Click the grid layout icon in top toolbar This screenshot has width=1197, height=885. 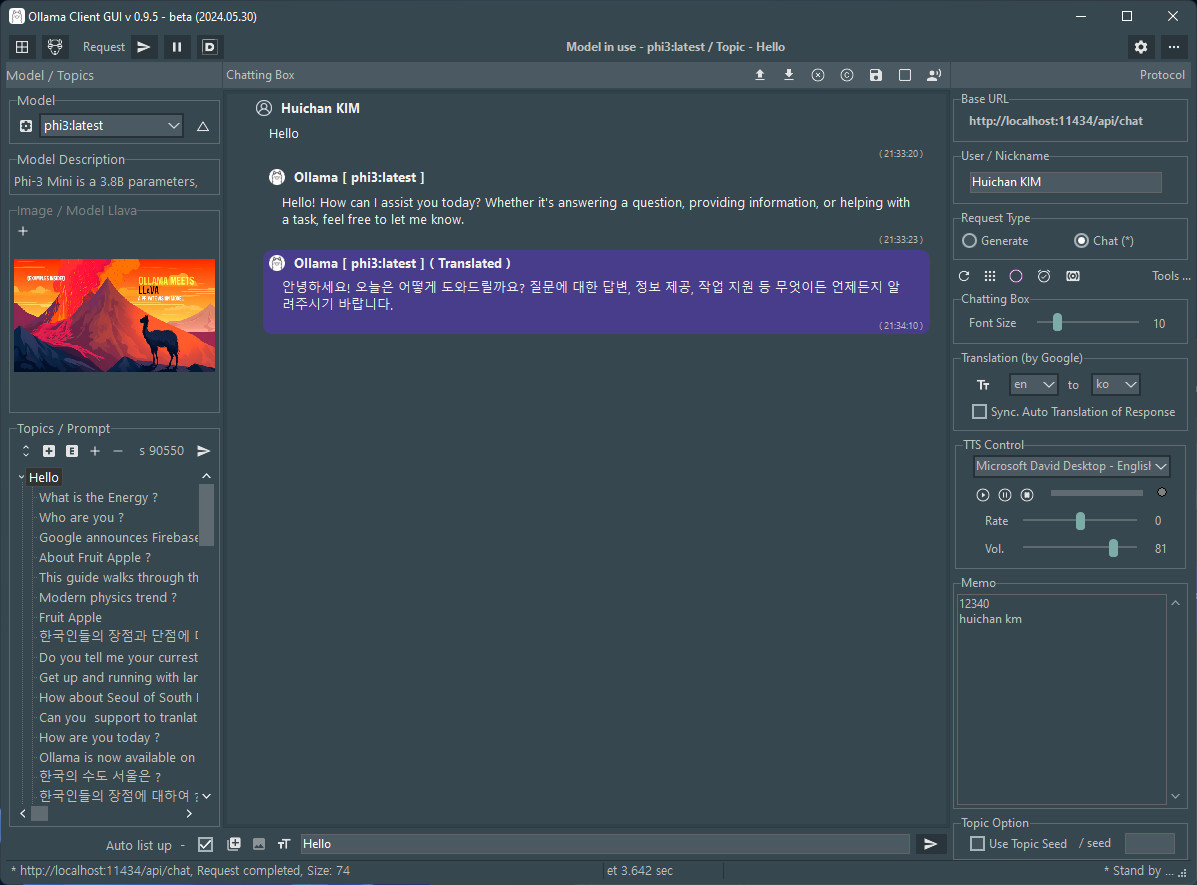pyautogui.click(x=22, y=47)
